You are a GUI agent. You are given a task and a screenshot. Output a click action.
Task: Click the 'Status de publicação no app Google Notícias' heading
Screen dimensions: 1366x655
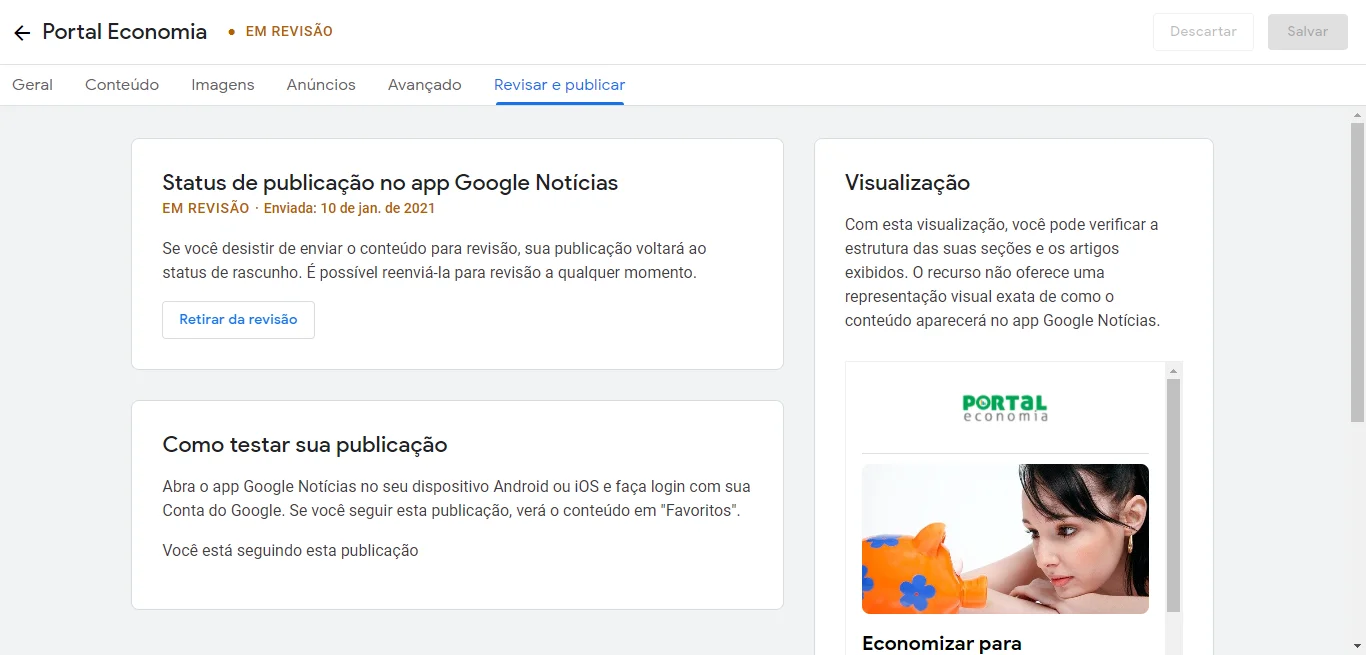pyautogui.click(x=390, y=183)
